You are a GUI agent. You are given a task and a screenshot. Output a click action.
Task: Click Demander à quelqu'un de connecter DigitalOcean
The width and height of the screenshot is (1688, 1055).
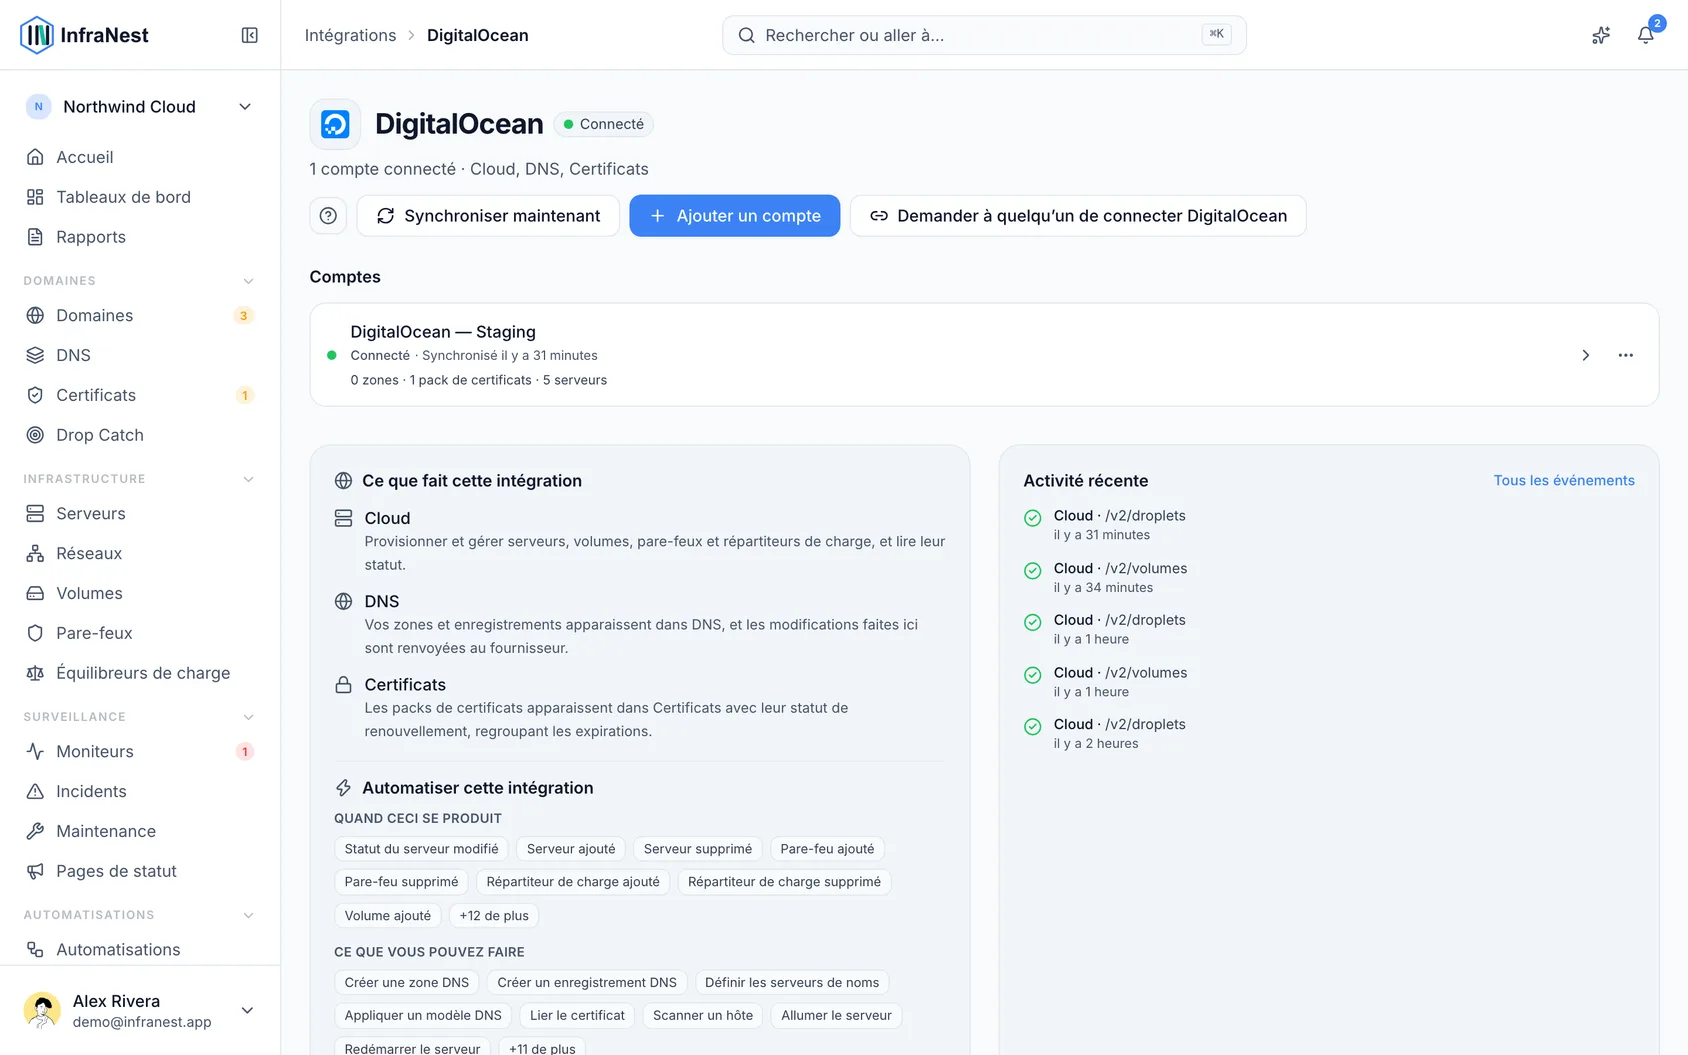pyautogui.click(x=1078, y=216)
